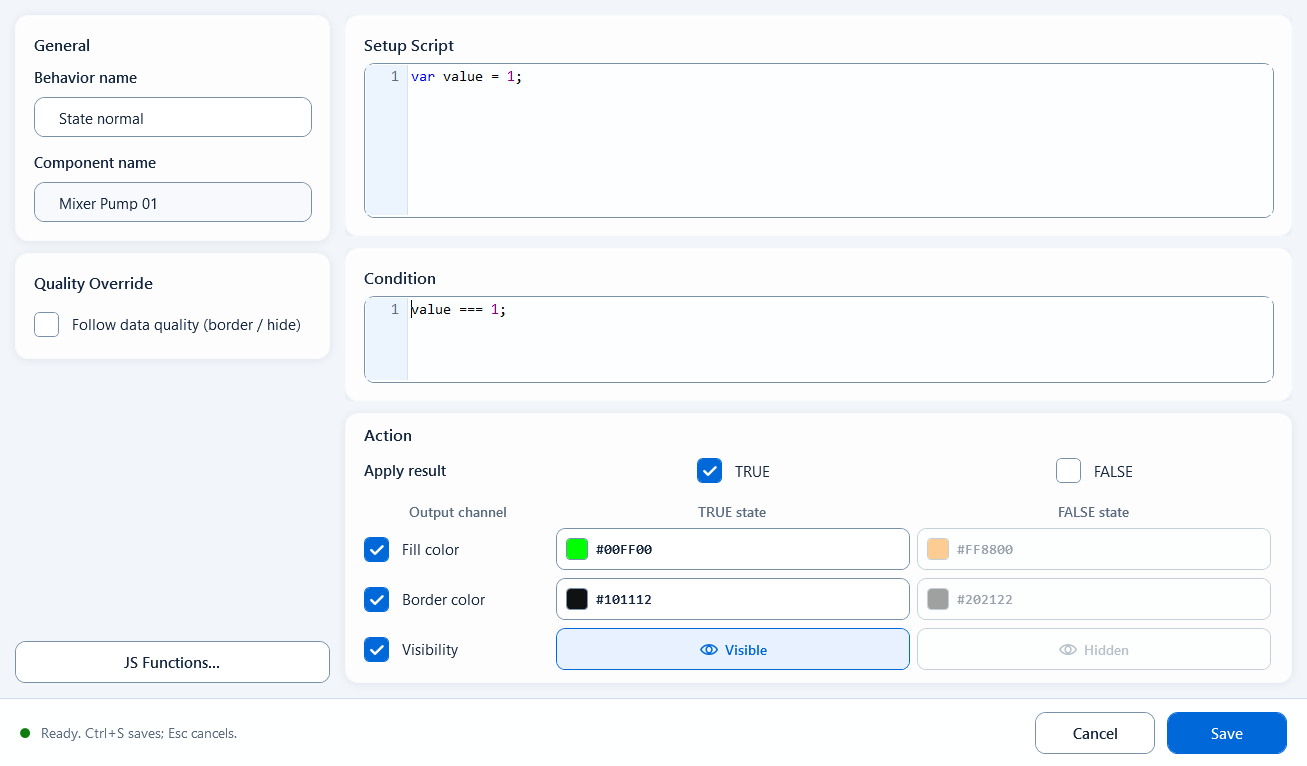Click the eye icon in Hidden button

pyautogui.click(x=1068, y=650)
